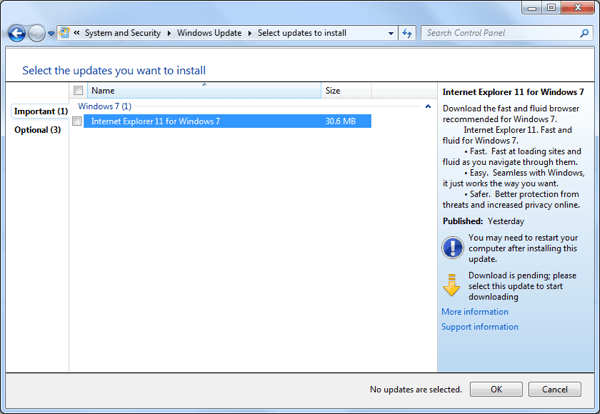Toggle the select-all checkbox in header

pos(78,90)
